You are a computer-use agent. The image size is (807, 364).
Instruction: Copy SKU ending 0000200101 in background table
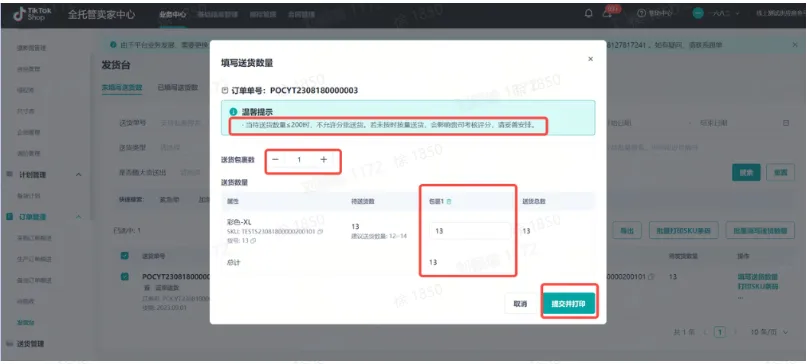coord(652,277)
